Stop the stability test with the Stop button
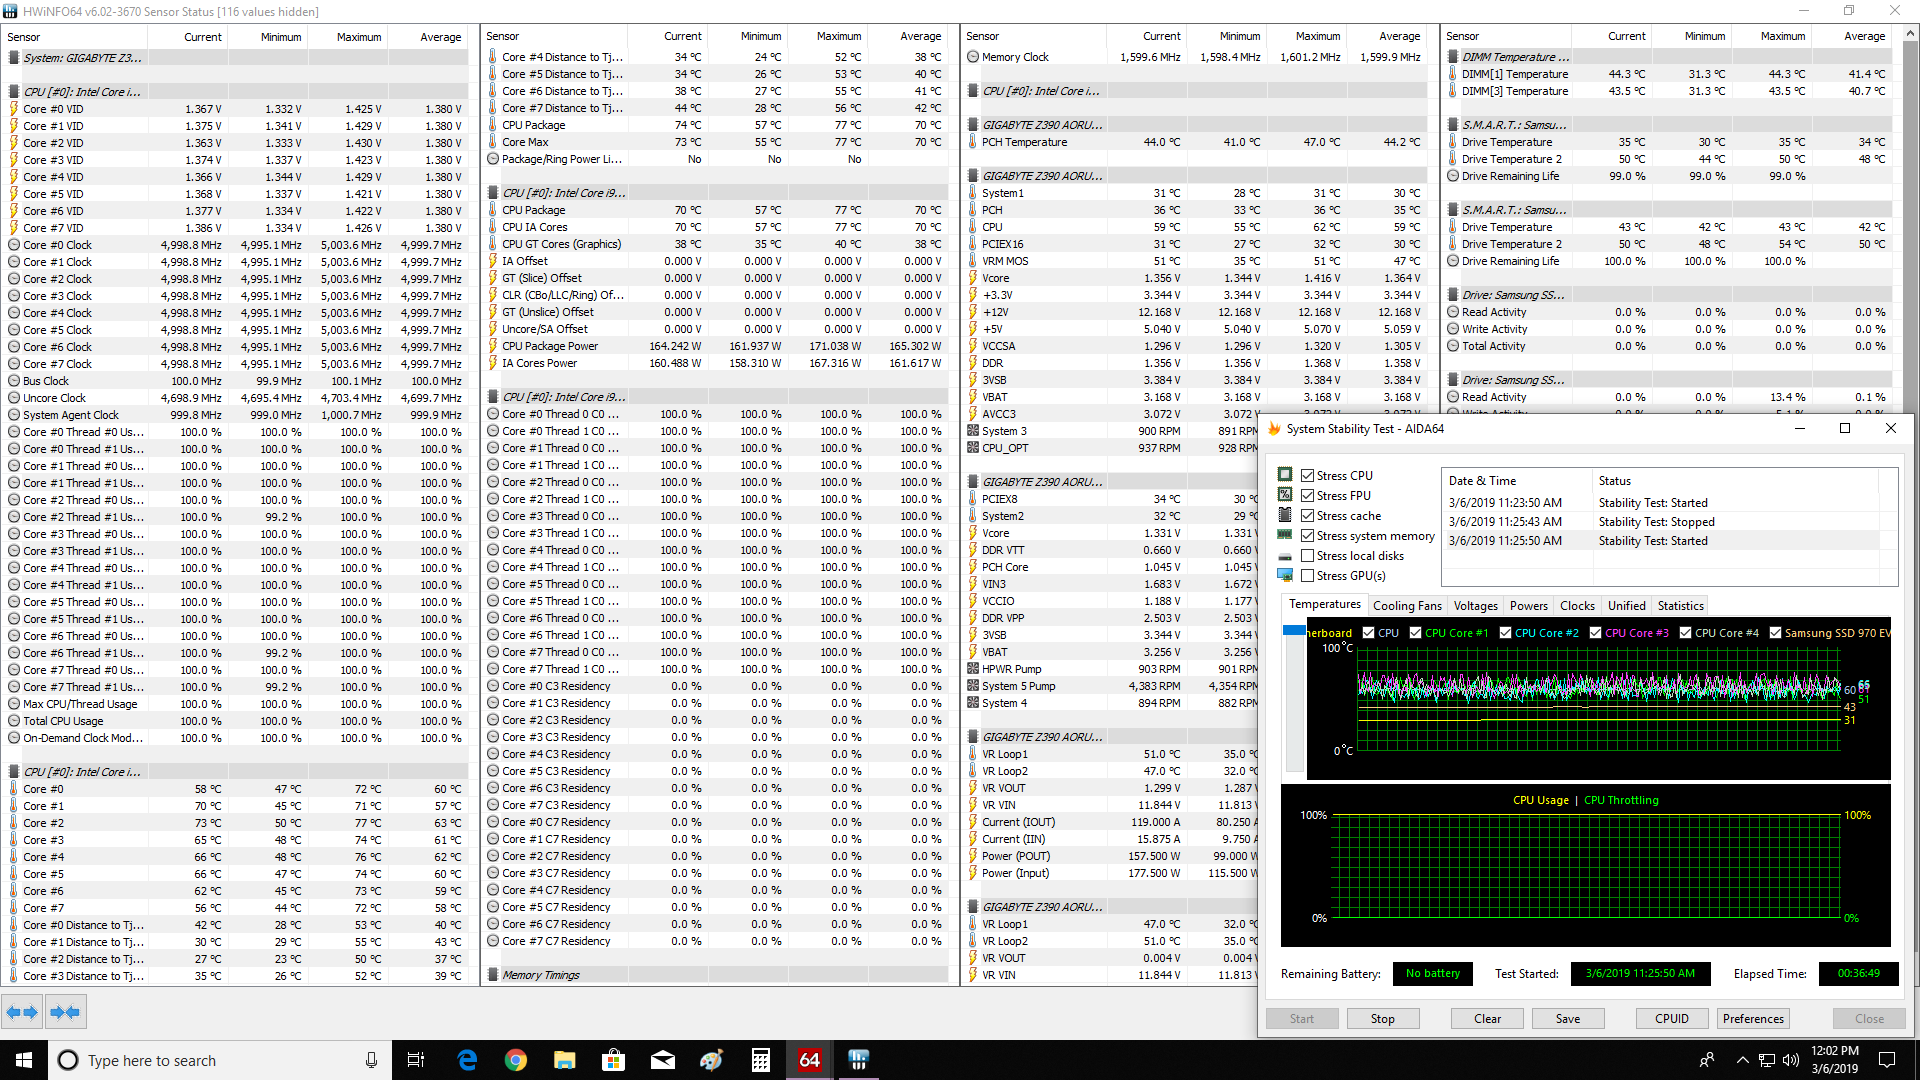This screenshot has width=1920, height=1080. click(1382, 1019)
